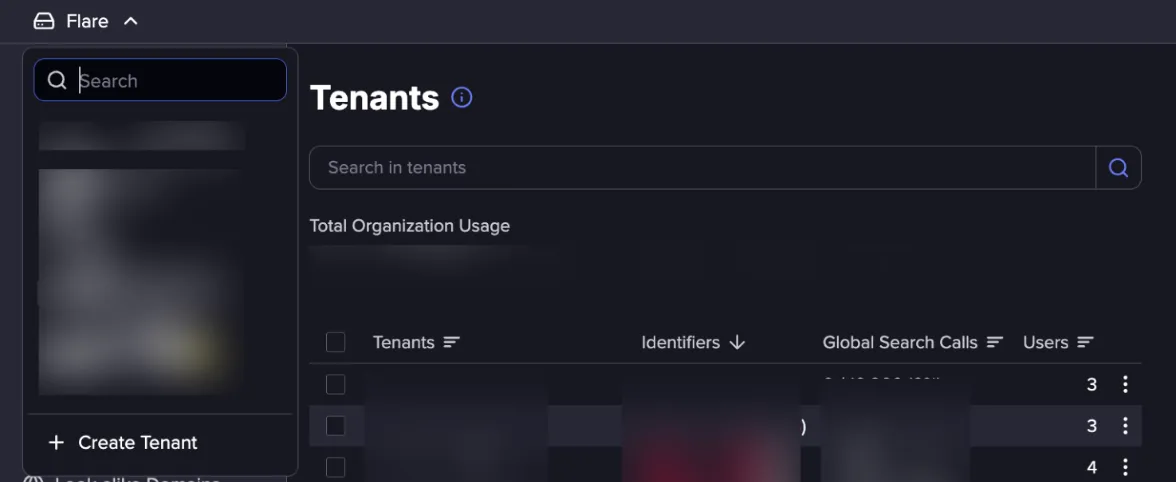Click sort icon next to Tenants column
Image resolution: width=1176 pixels, height=482 pixels.
pos(451,343)
